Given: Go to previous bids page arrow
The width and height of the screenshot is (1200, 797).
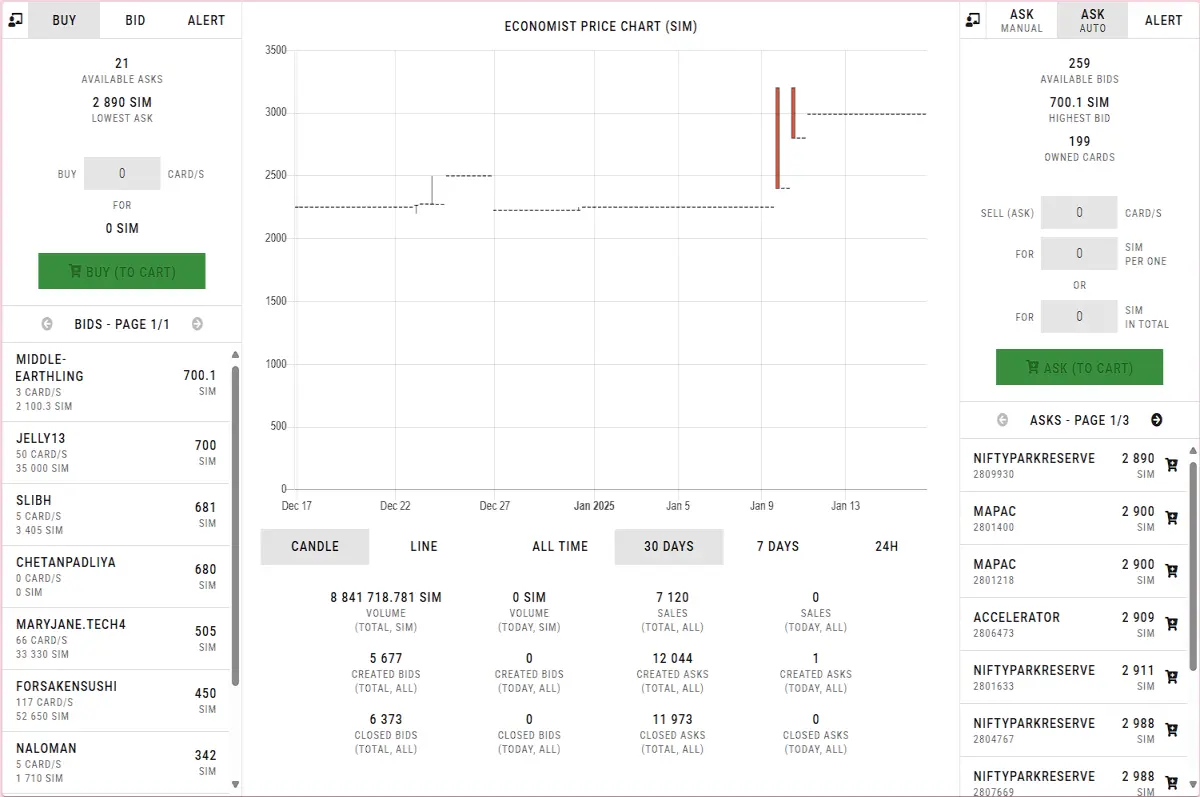Looking at the screenshot, I should click(x=47, y=324).
